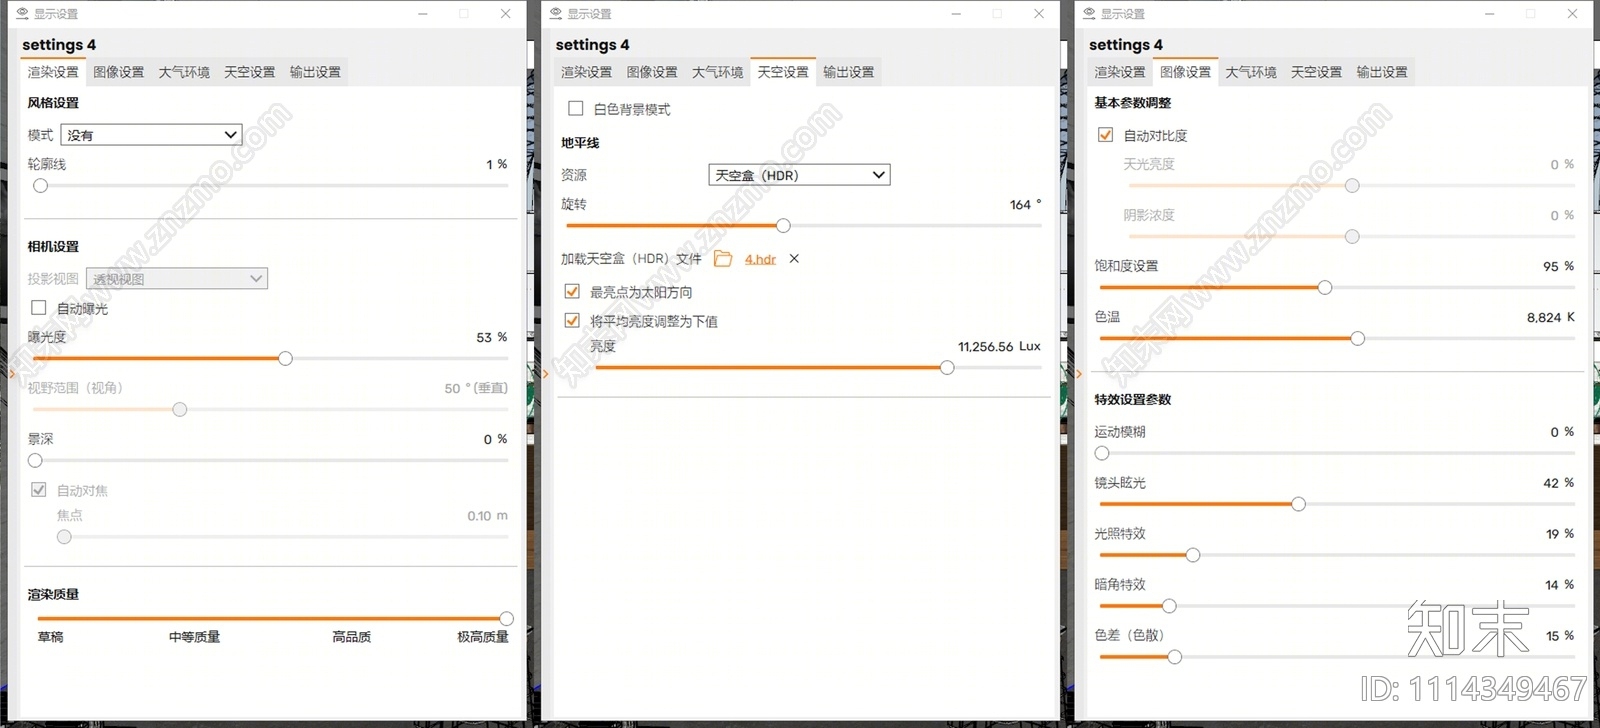Select 渲染设置 tab in middle window
The height and width of the screenshot is (728, 1600).
(x=586, y=72)
